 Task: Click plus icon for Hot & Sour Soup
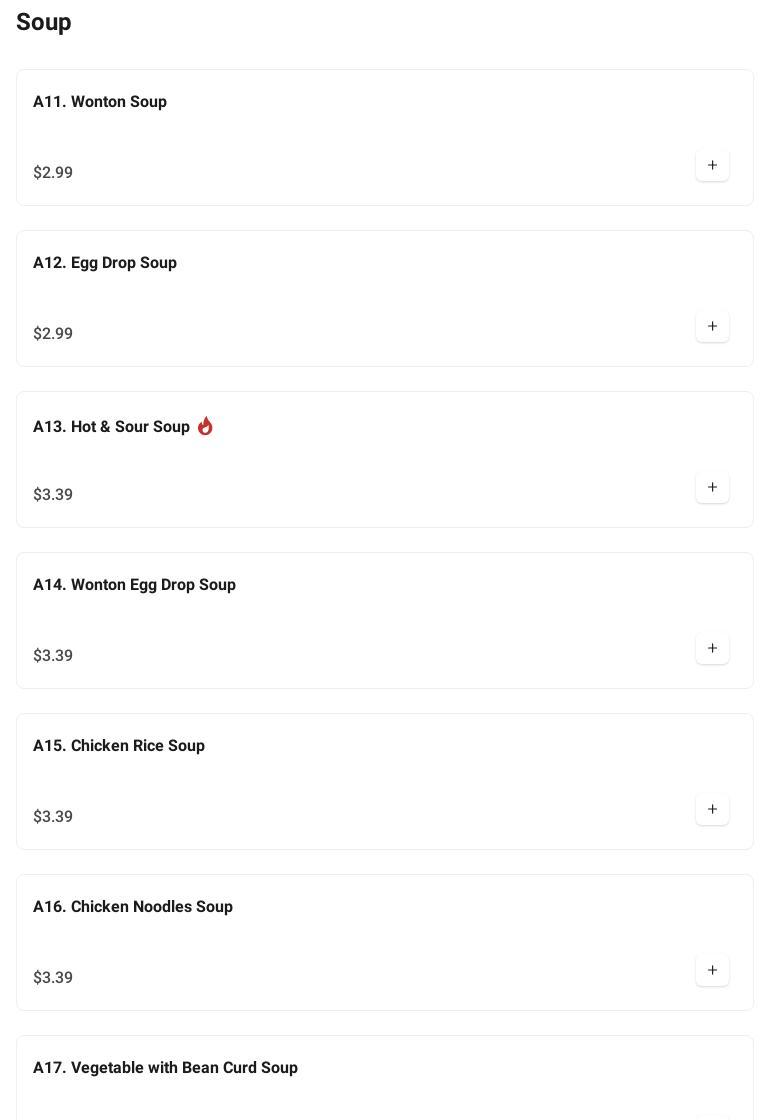click(712, 487)
